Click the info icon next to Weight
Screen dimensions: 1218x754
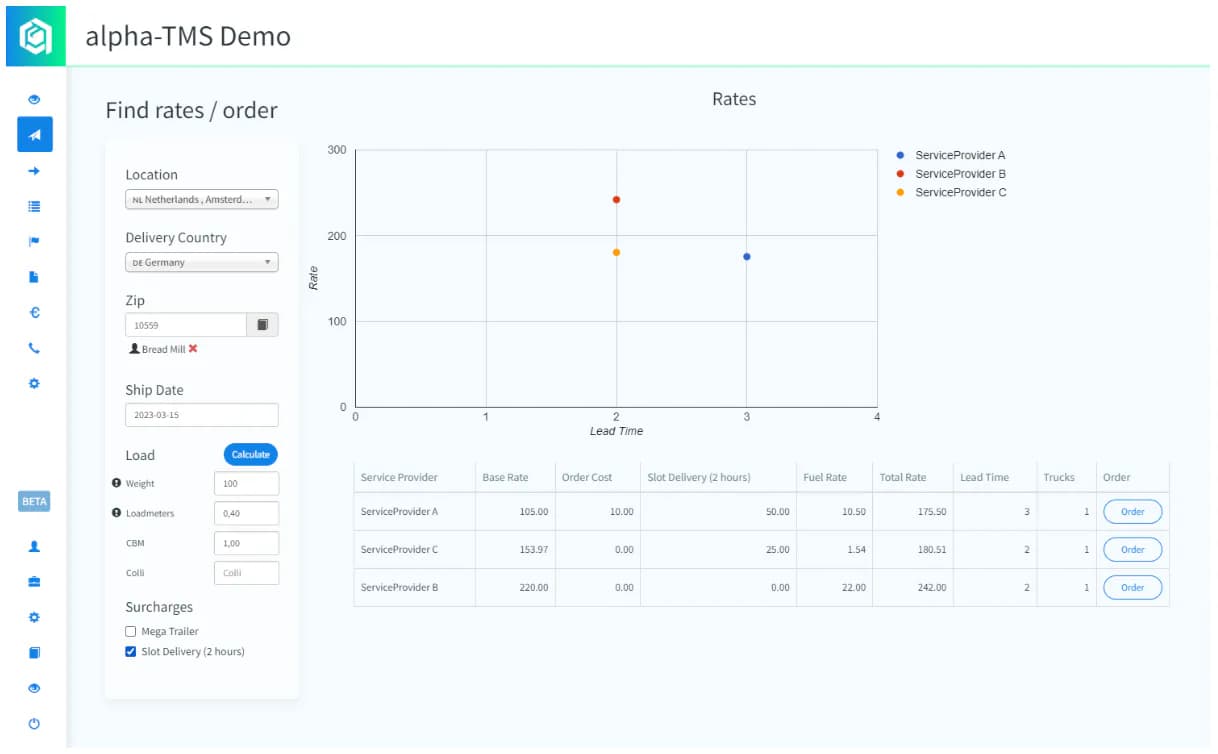click(116, 483)
